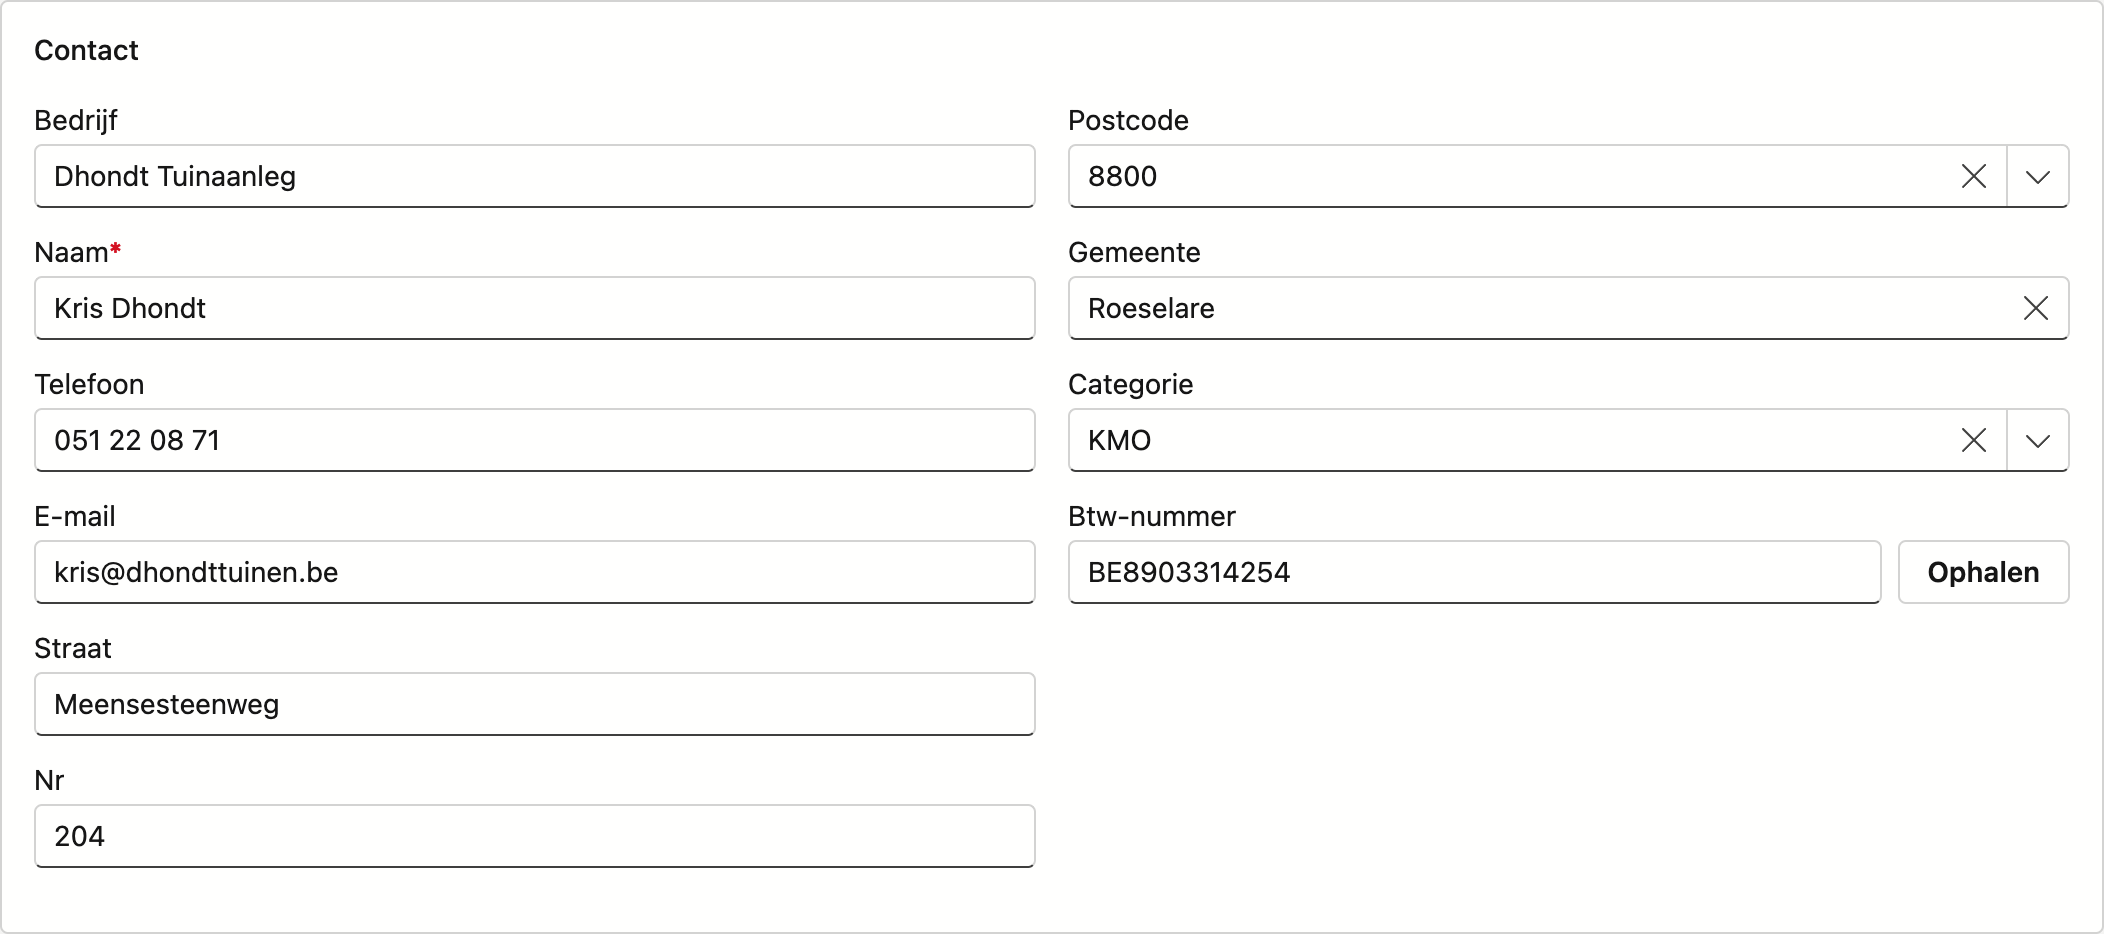
Task: Expand the Categorie dropdown chevron
Action: 2038,440
